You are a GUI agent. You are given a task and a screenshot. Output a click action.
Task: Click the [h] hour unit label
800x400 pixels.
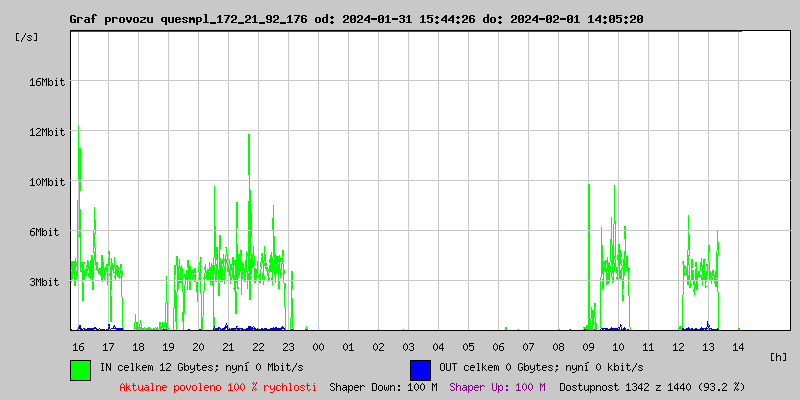(x=779, y=356)
